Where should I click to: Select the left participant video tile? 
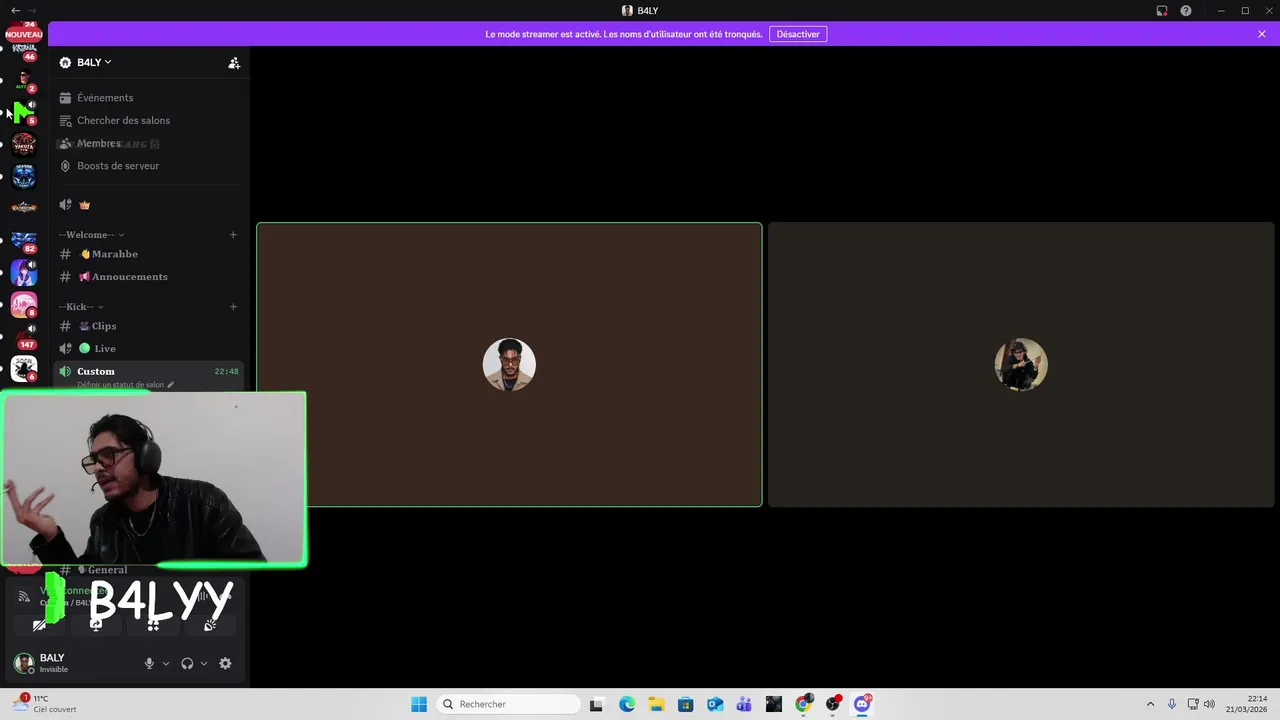509,365
